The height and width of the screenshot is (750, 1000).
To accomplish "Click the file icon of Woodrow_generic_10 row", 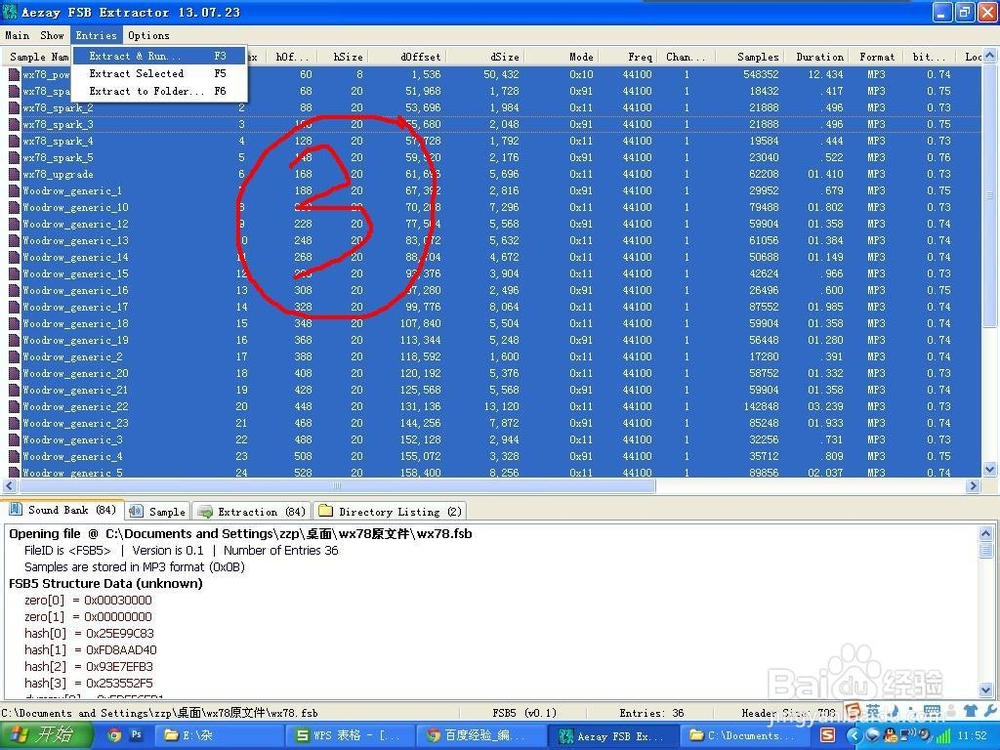I will pyautogui.click(x=14, y=207).
